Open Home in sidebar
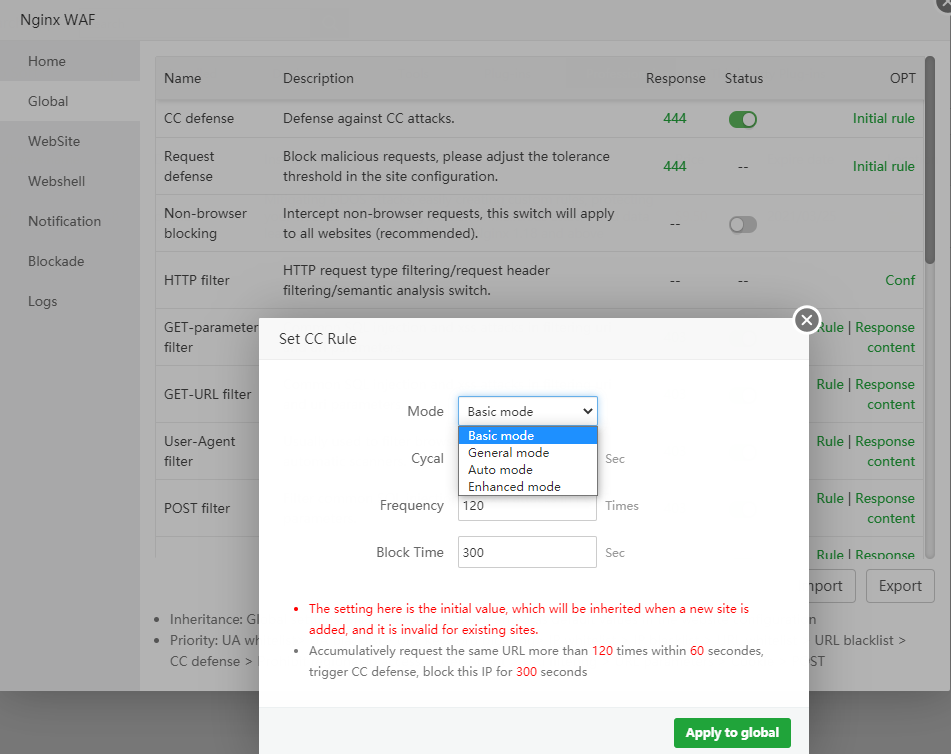 click(x=47, y=62)
